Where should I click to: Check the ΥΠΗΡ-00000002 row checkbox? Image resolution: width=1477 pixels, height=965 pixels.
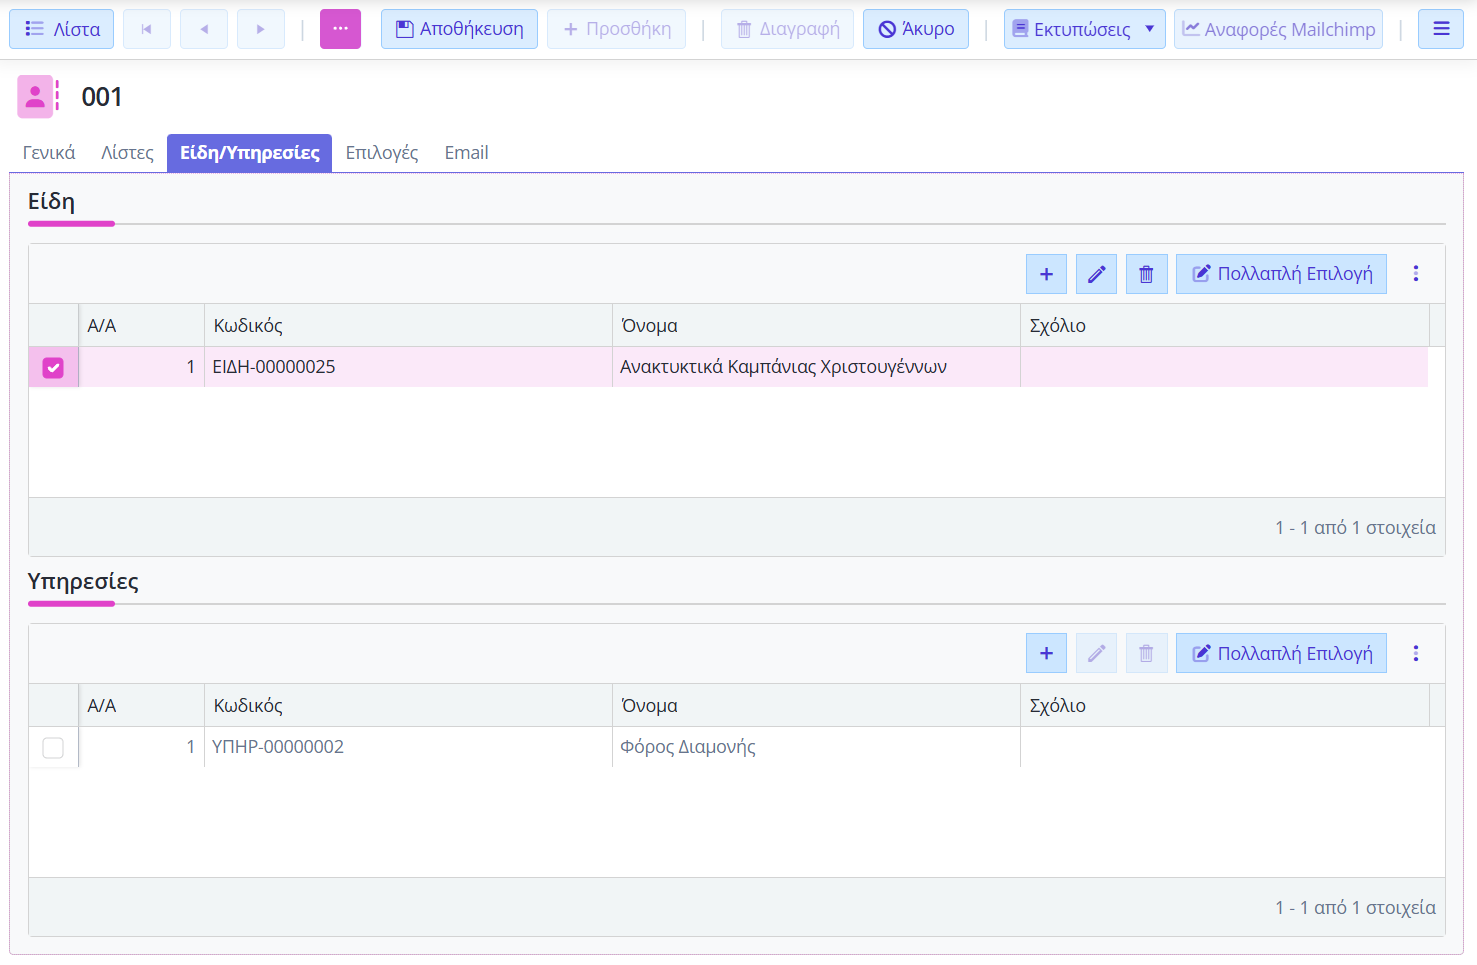coord(53,748)
